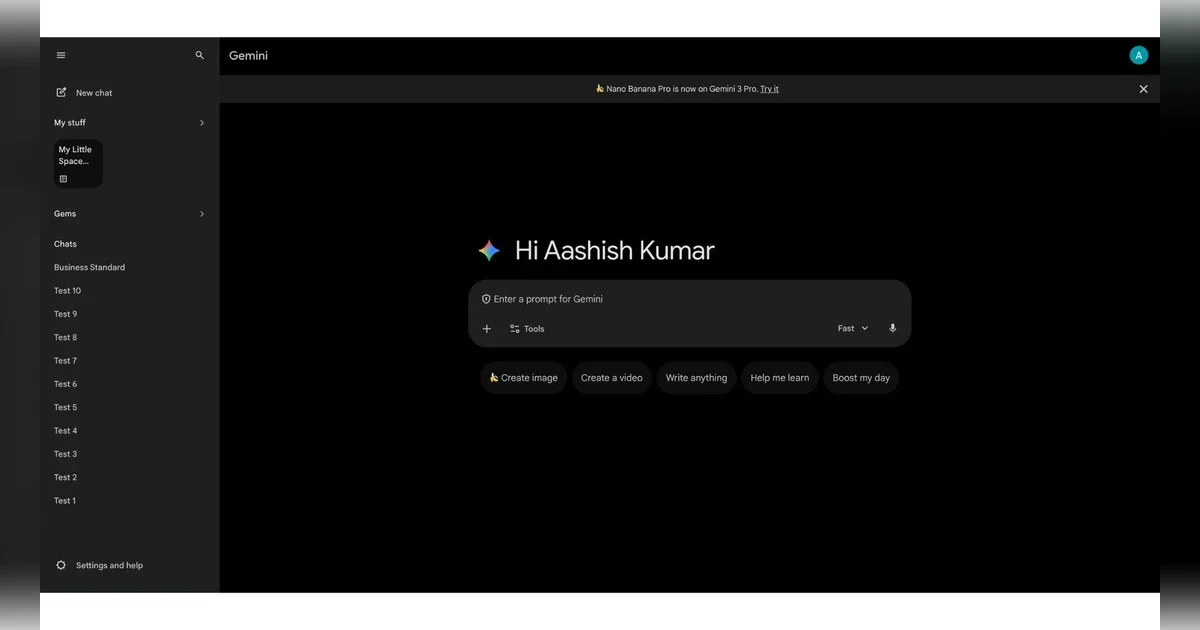Screen dimensions: 1200x630
Task: Open the New chat icon
Action: coord(61,92)
